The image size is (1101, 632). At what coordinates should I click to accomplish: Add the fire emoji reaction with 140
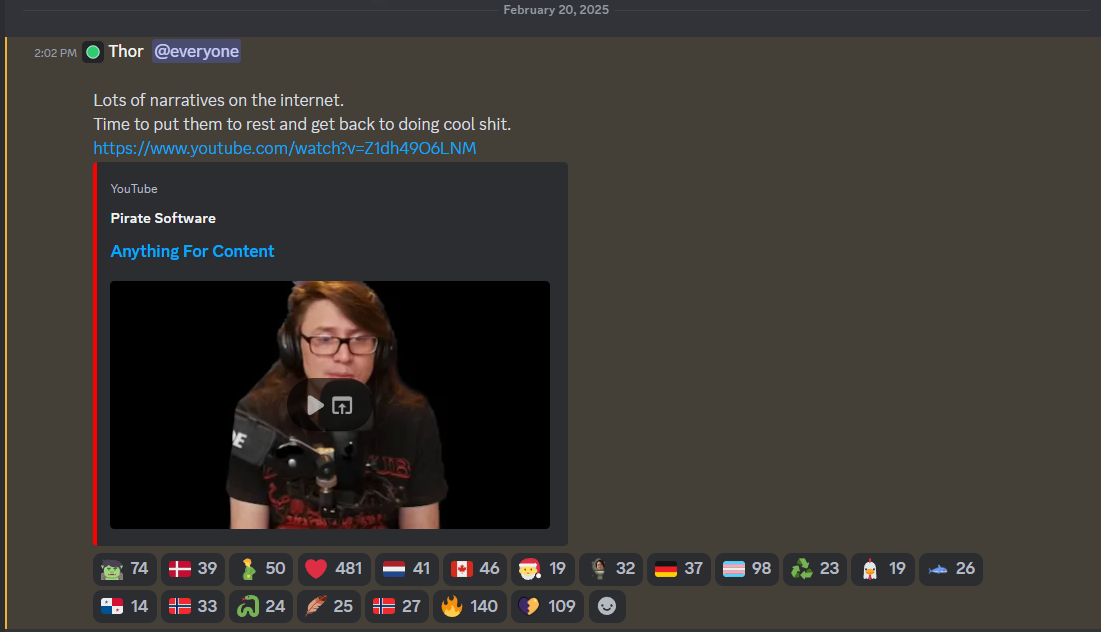470,606
